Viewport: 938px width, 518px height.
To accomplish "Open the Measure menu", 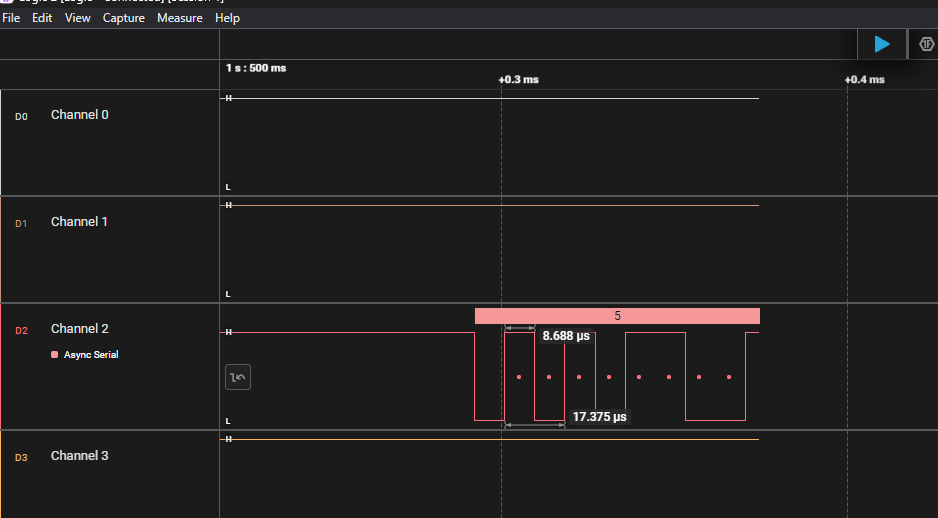I will click(x=179, y=18).
